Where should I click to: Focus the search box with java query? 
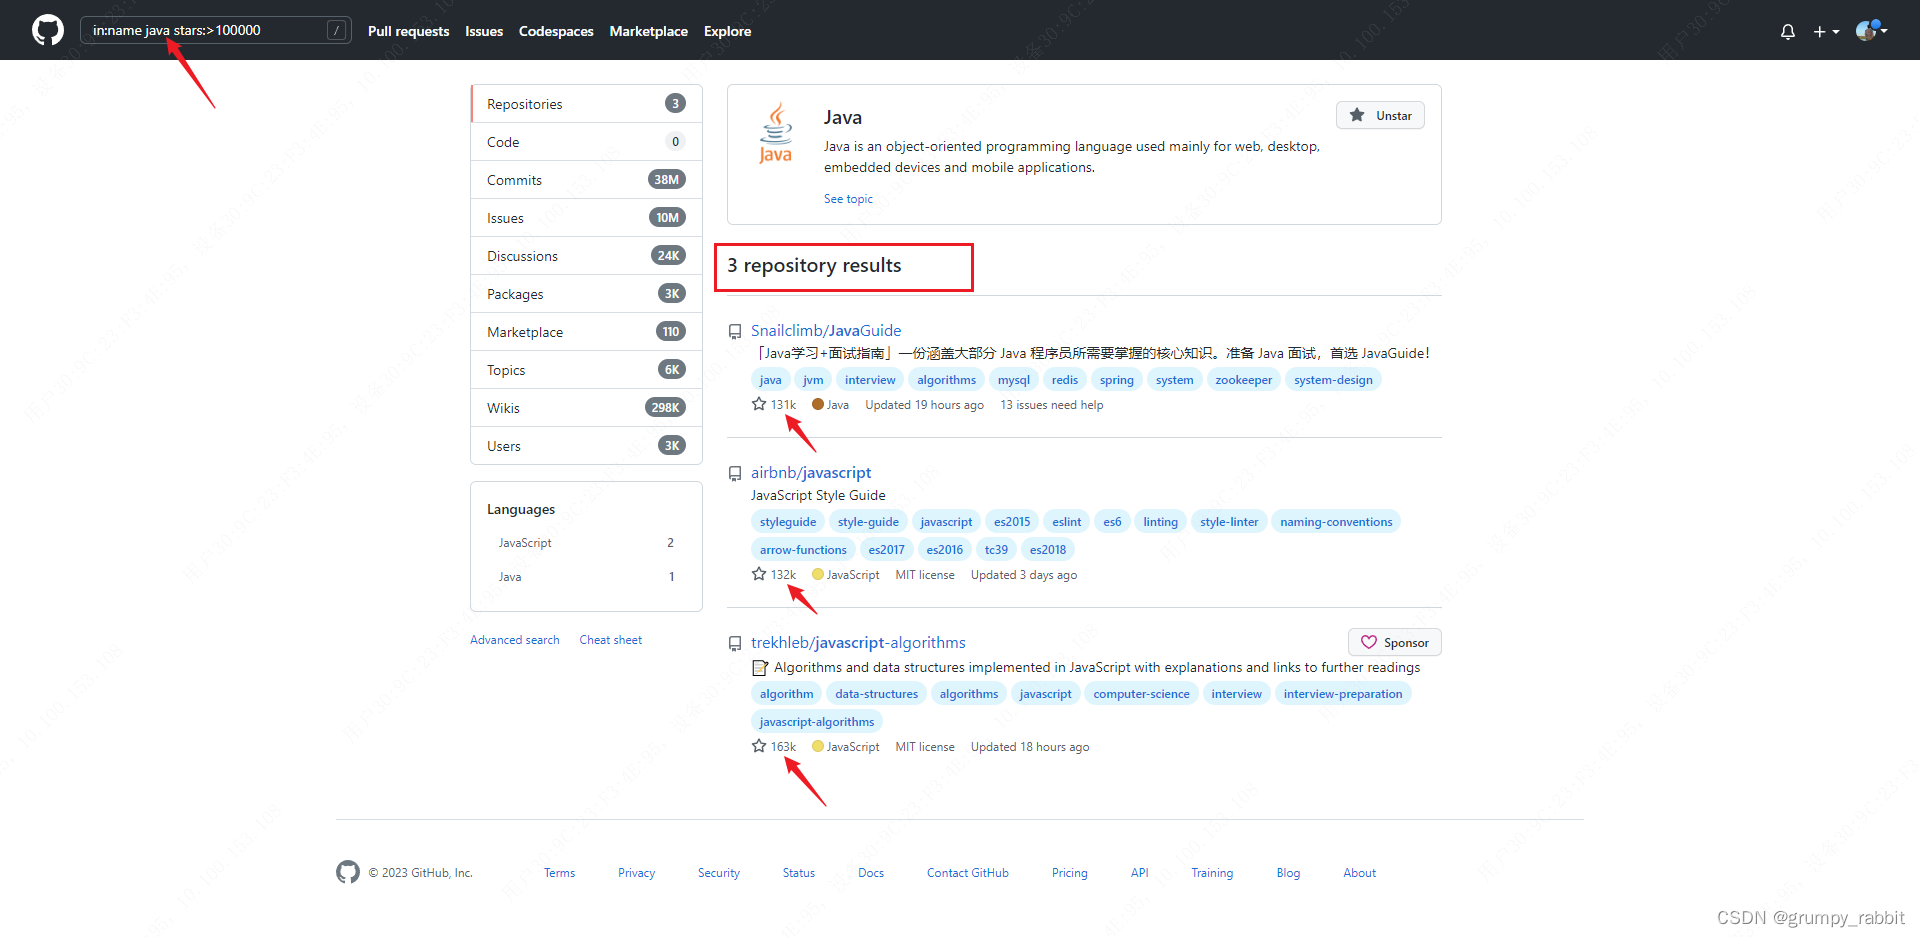pos(215,30)
